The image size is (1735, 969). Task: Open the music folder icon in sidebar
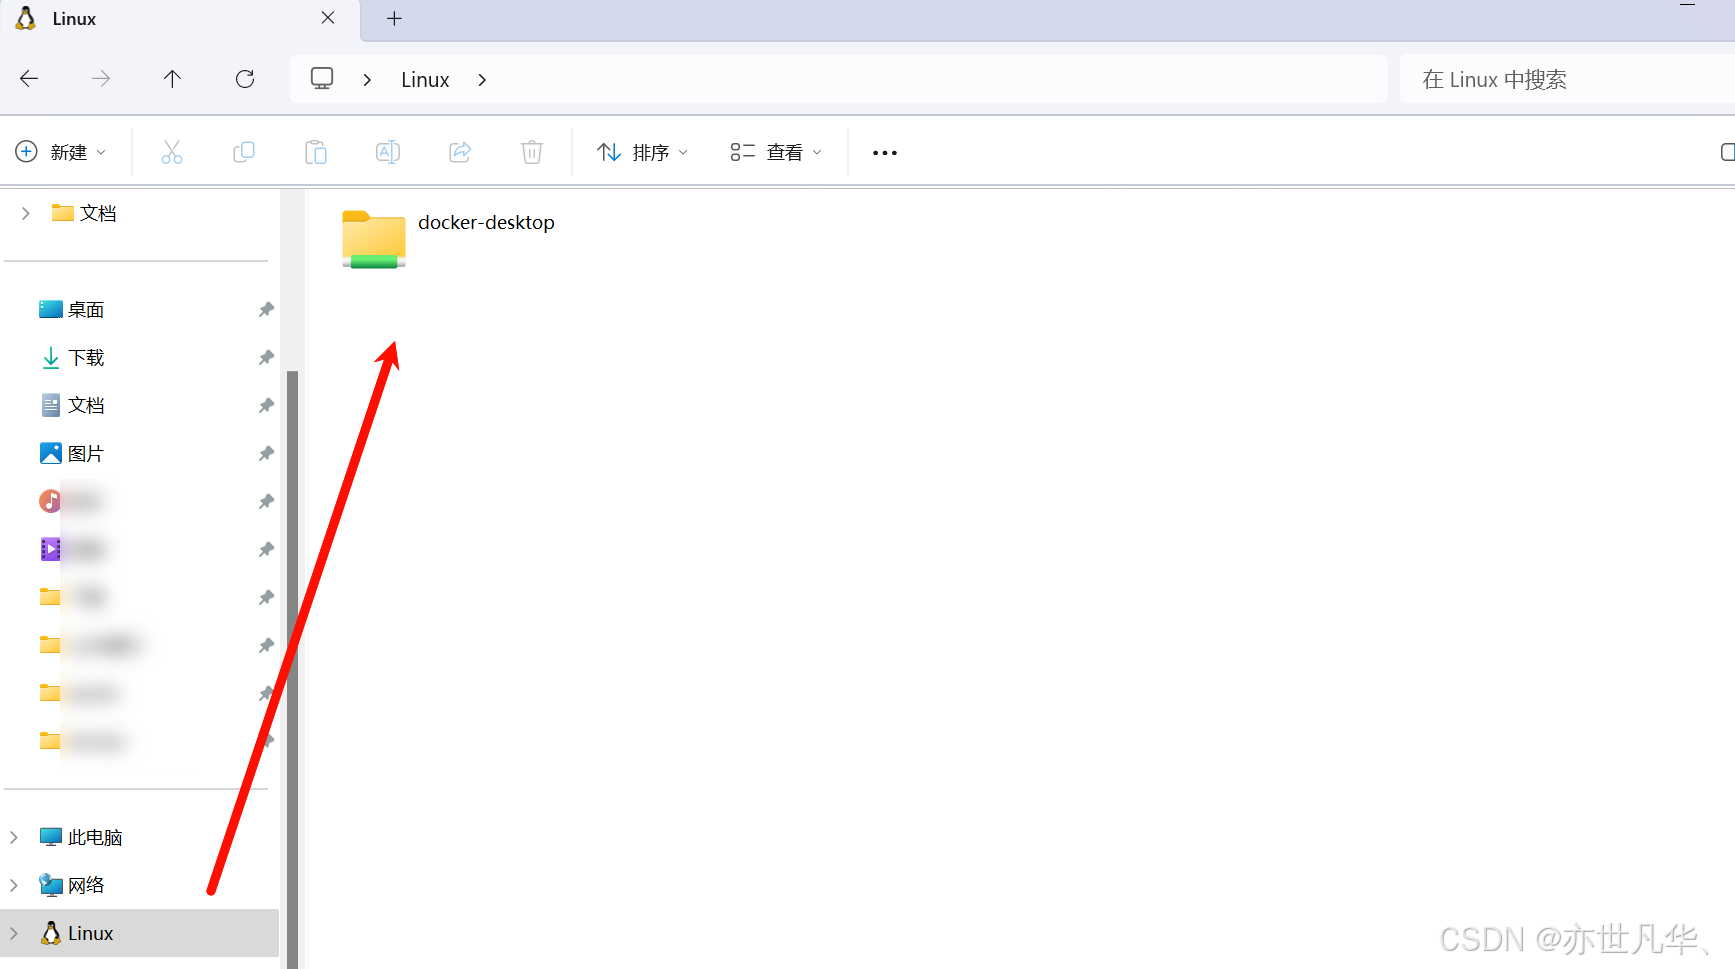click(x=50, y=501)
